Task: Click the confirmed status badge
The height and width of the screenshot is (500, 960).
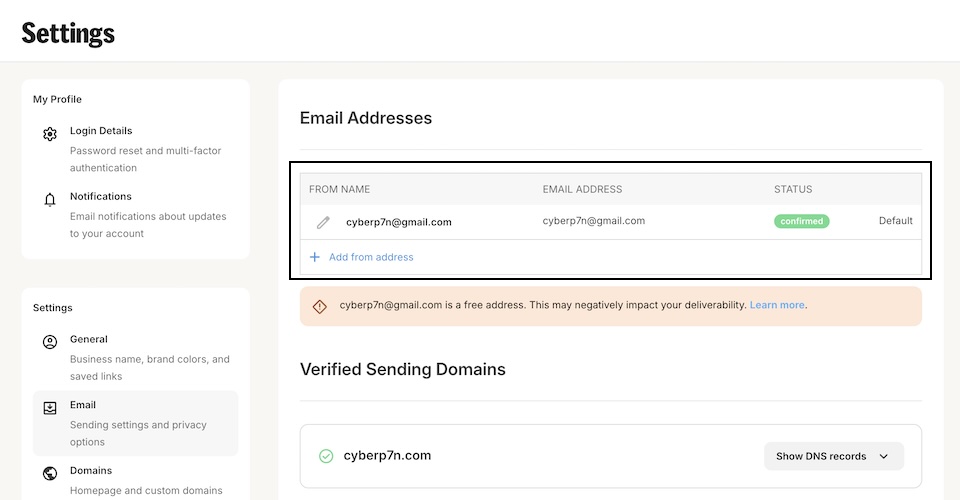Action: coord(801,221)
